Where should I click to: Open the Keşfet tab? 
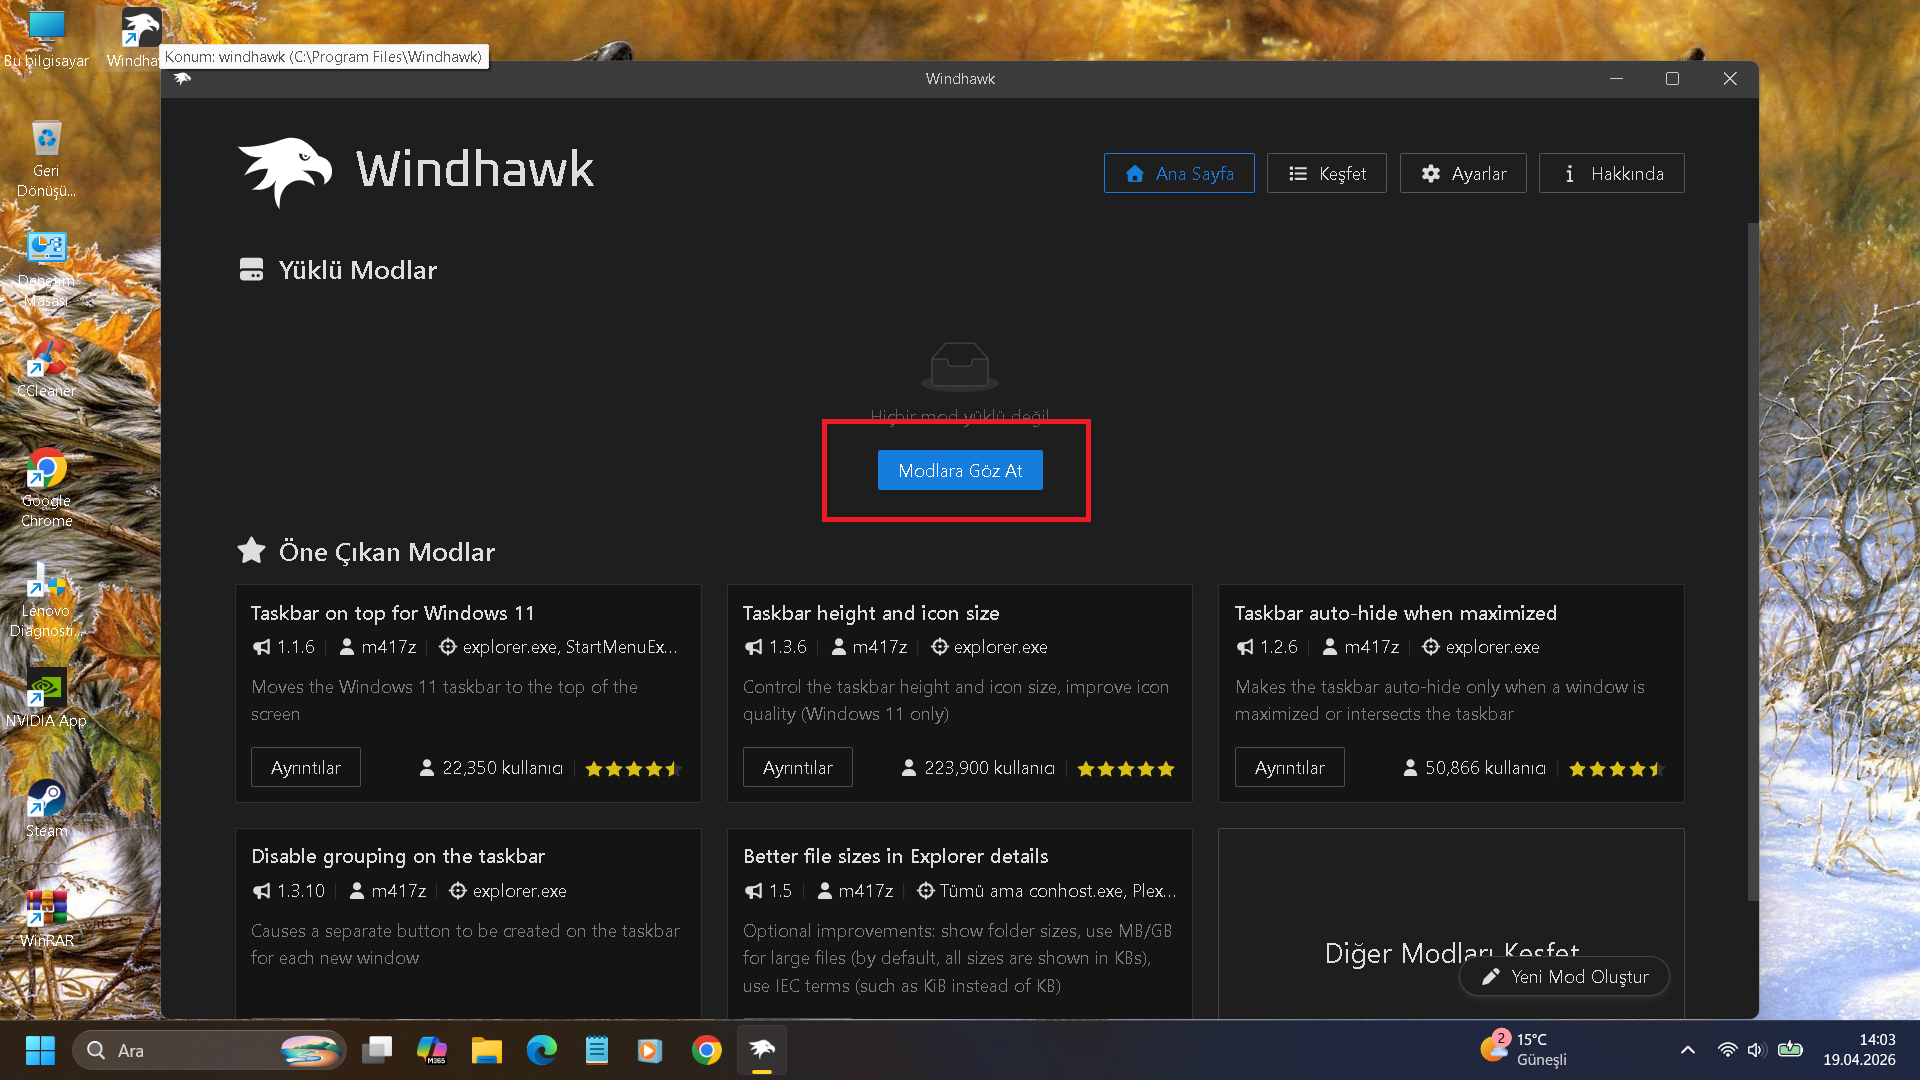[x=1326, y=173]
